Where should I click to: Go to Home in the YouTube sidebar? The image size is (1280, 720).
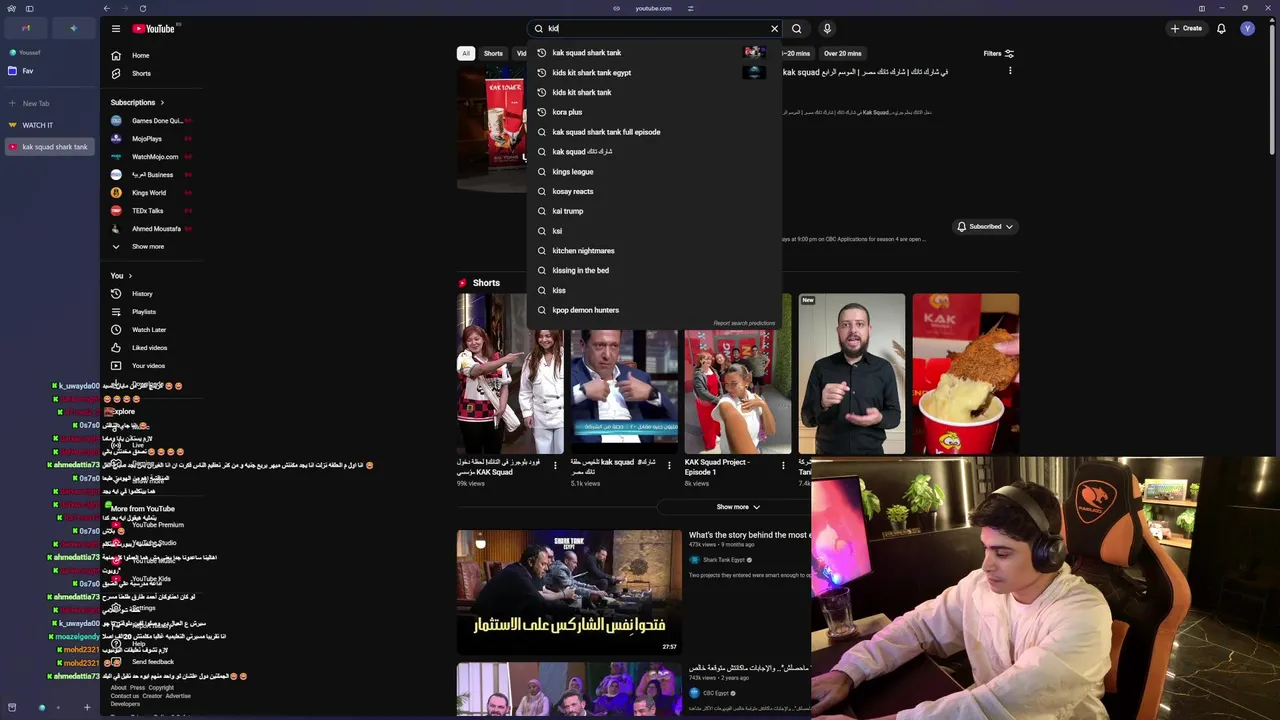tap(140, 56)
